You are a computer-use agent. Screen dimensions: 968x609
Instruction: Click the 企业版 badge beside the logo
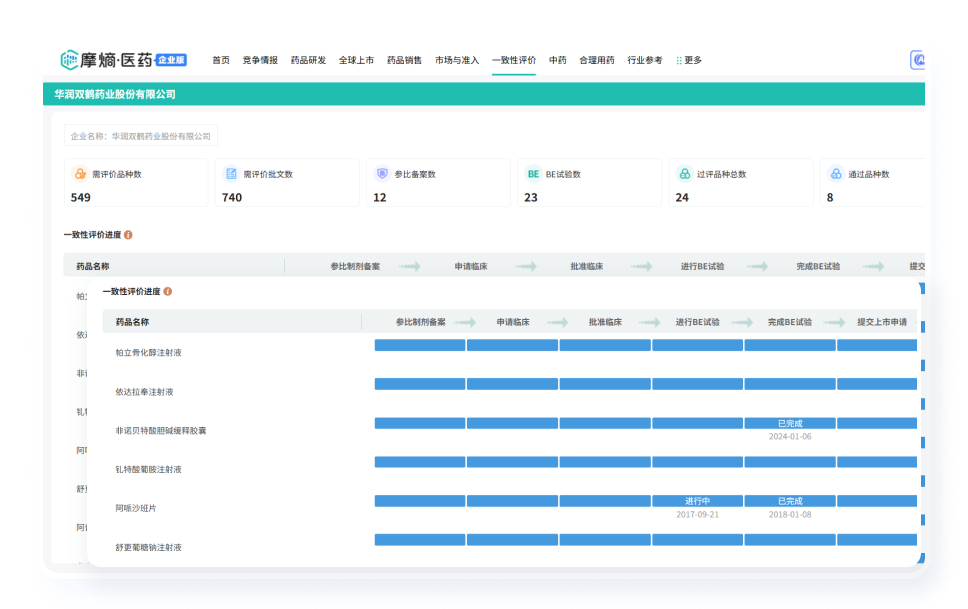click(x=171, y=60)
